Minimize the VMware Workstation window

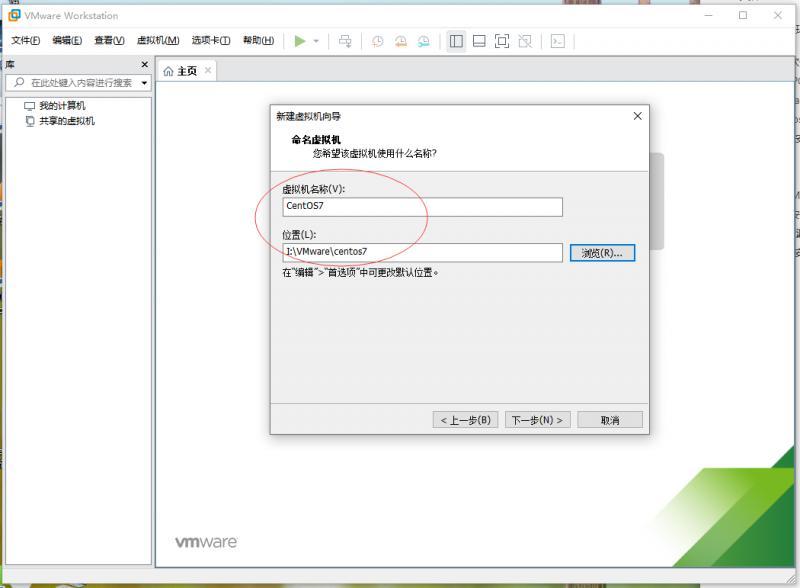(x=709, y=15)
